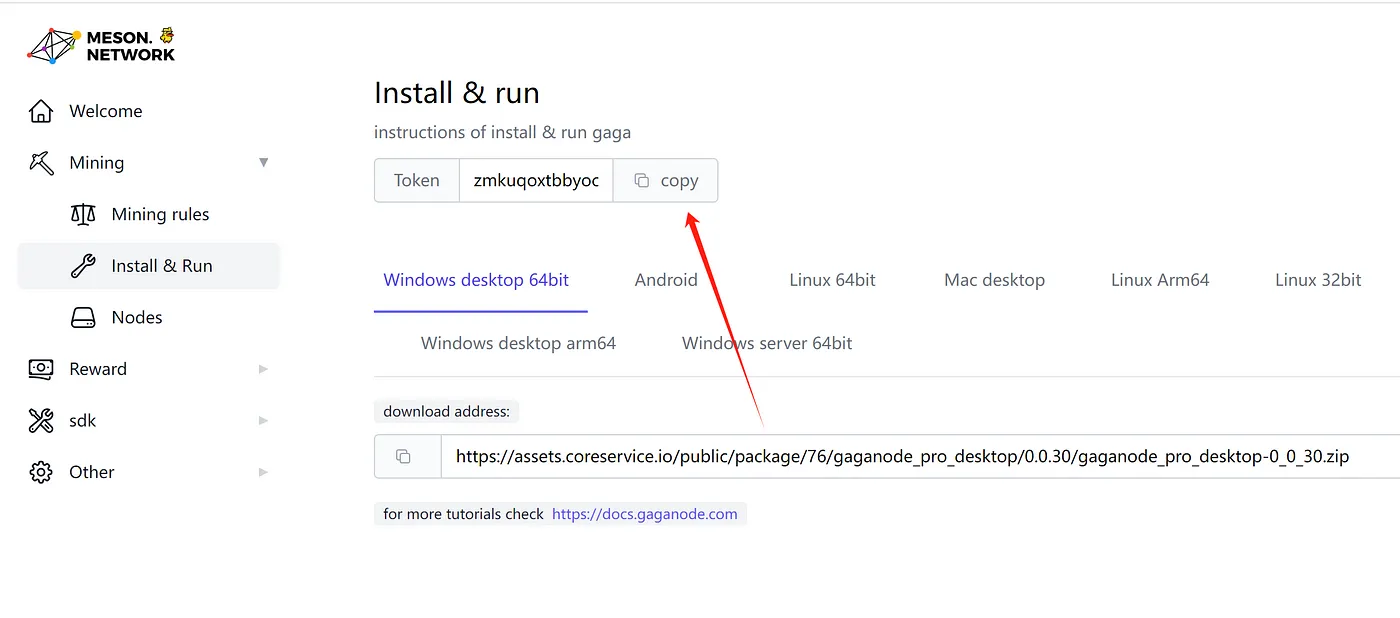This screenshot has width=1400, height=618.
Task: Switch to the Mac desktop tab
Action: click(x=994, y=280)
